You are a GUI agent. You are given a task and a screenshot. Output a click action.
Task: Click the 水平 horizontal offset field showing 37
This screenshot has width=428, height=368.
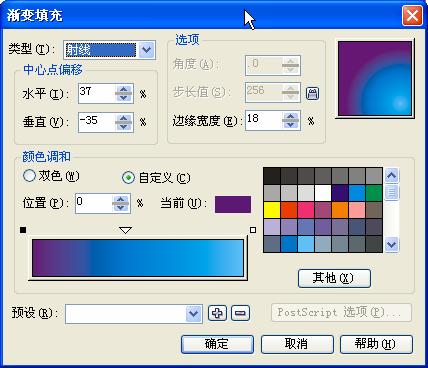[x=97, y=93]
